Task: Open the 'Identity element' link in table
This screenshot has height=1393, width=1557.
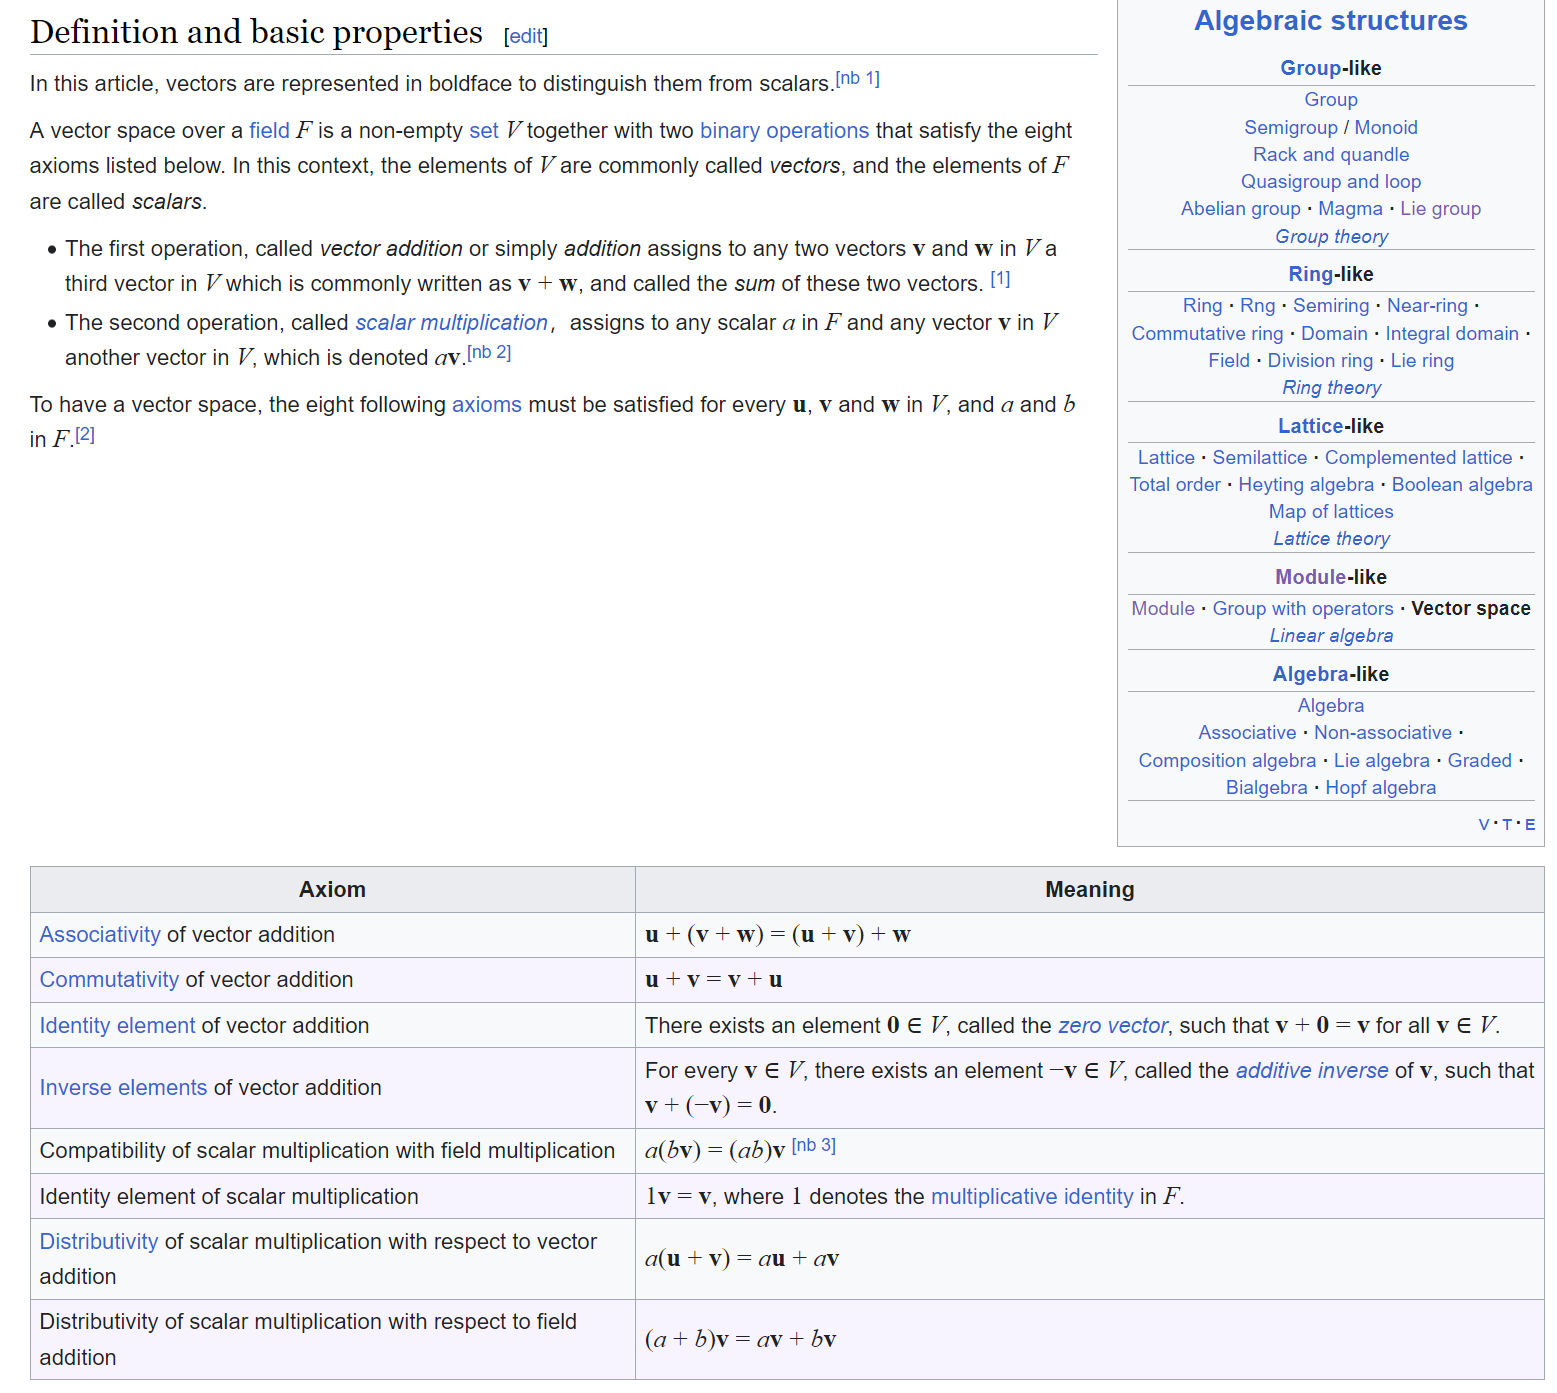Action: (117, 1026)
